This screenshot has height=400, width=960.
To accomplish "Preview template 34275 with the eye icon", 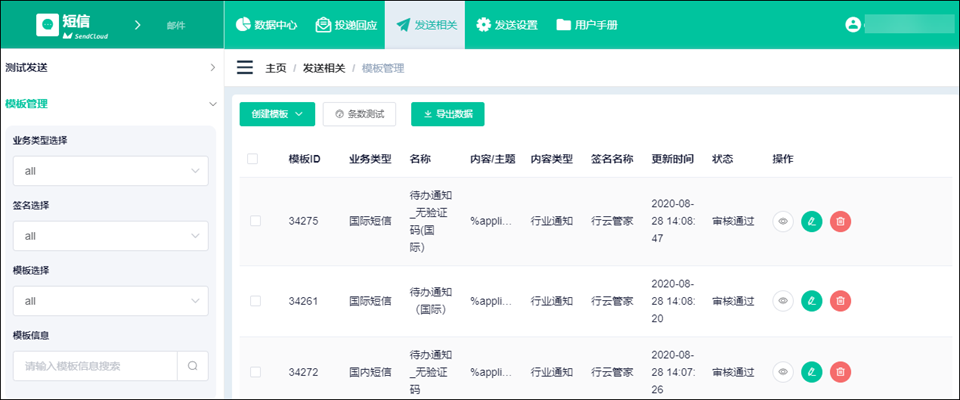I will 783,221.
